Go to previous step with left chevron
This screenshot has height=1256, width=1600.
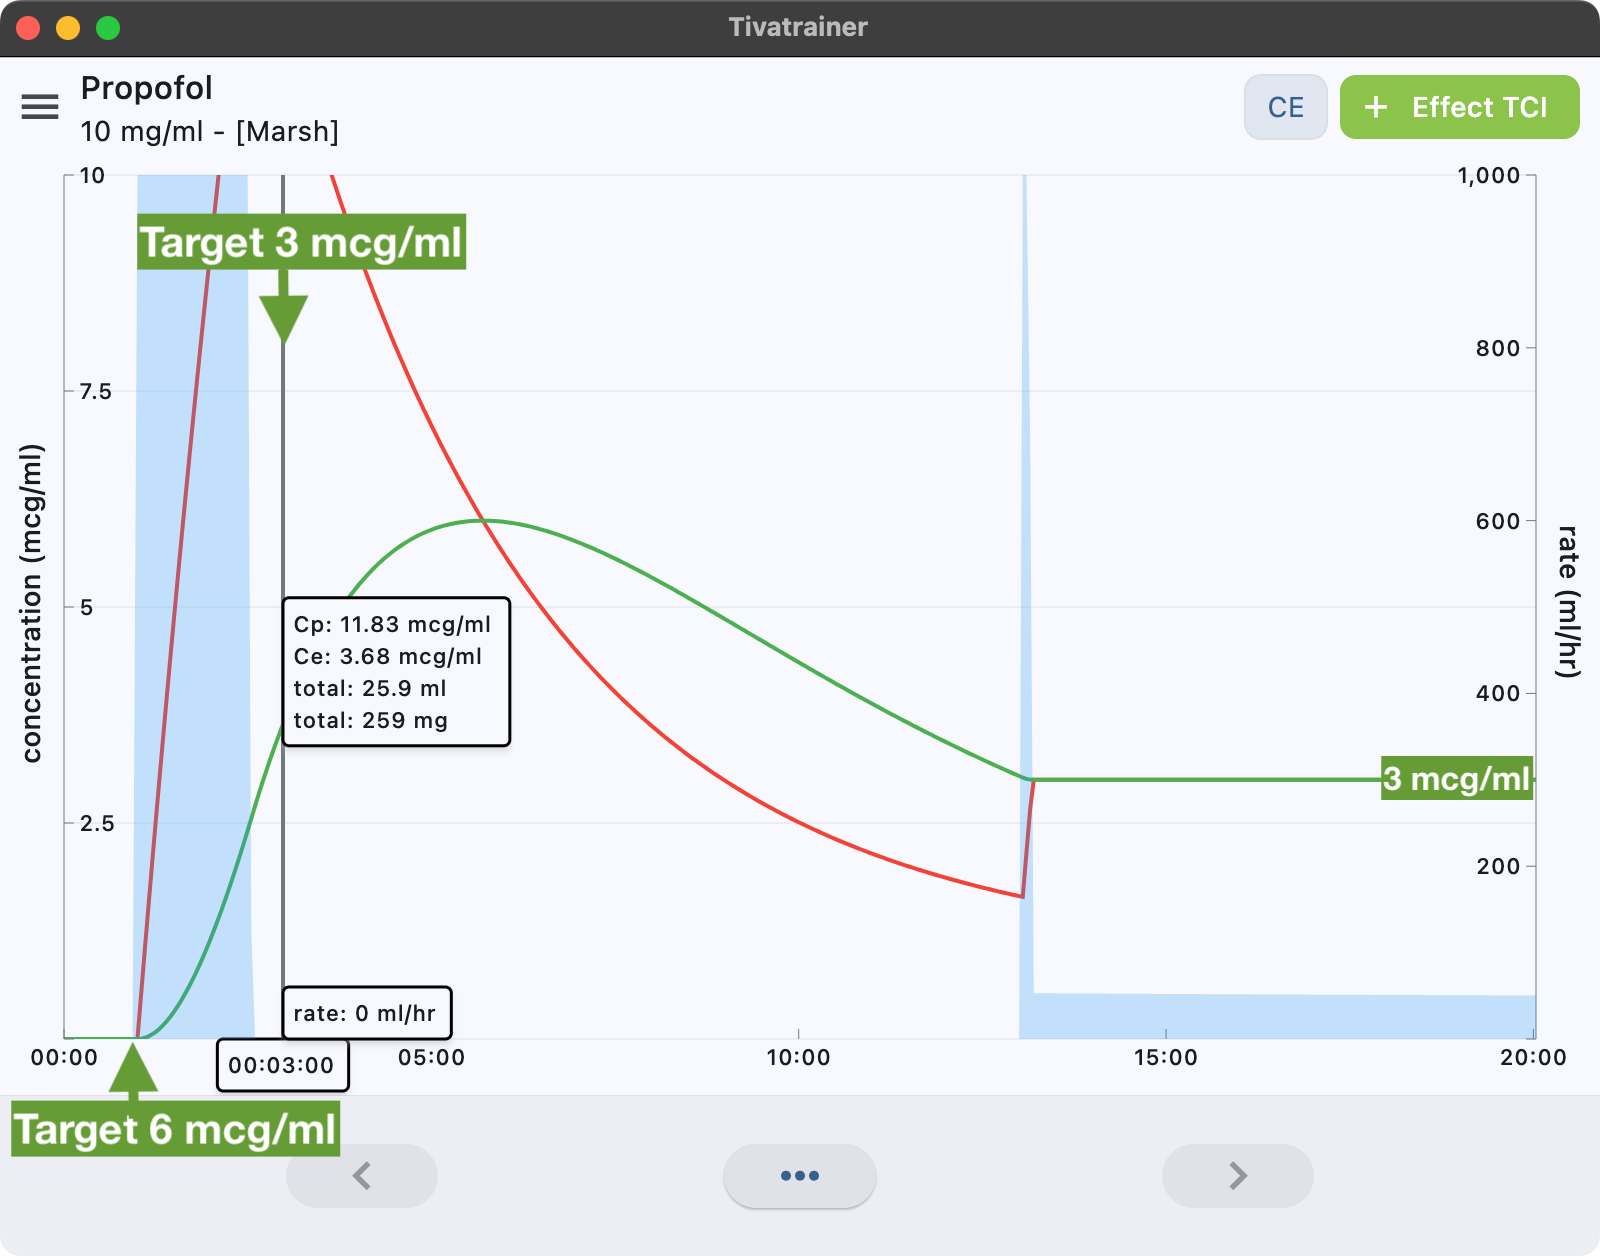coord(362,1176)
